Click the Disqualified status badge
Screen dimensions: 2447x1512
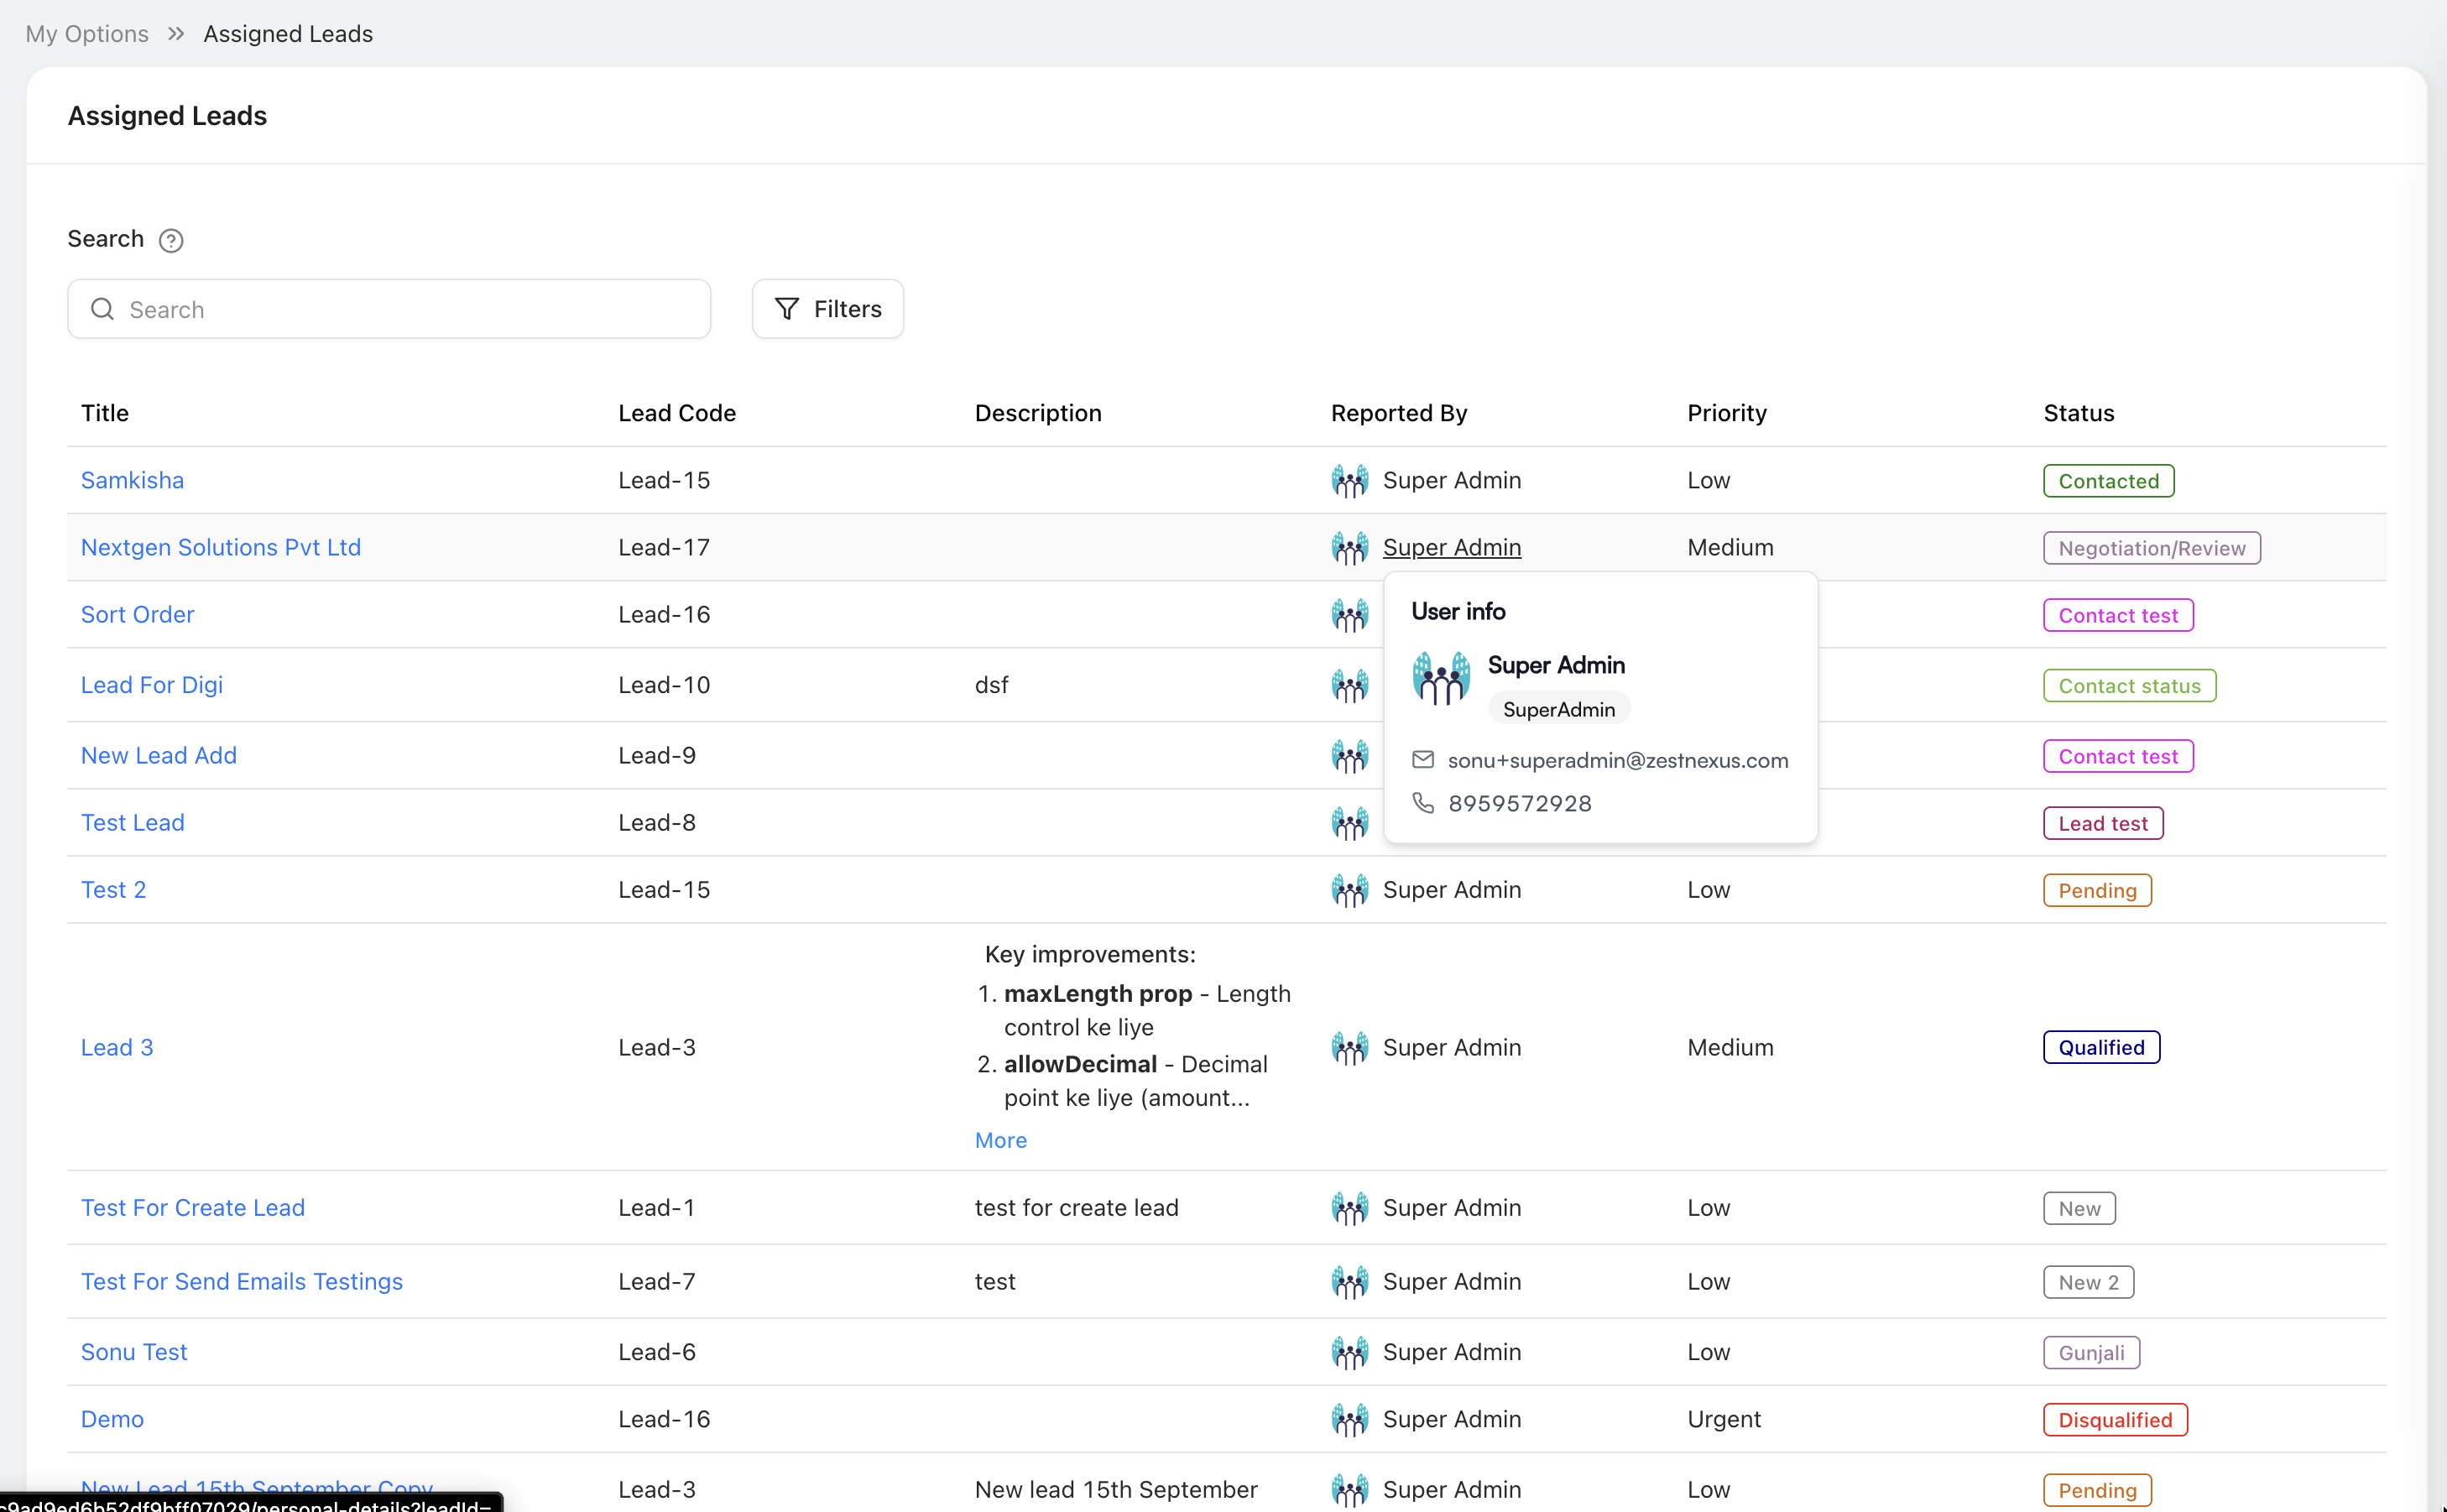(2116, 1420)
